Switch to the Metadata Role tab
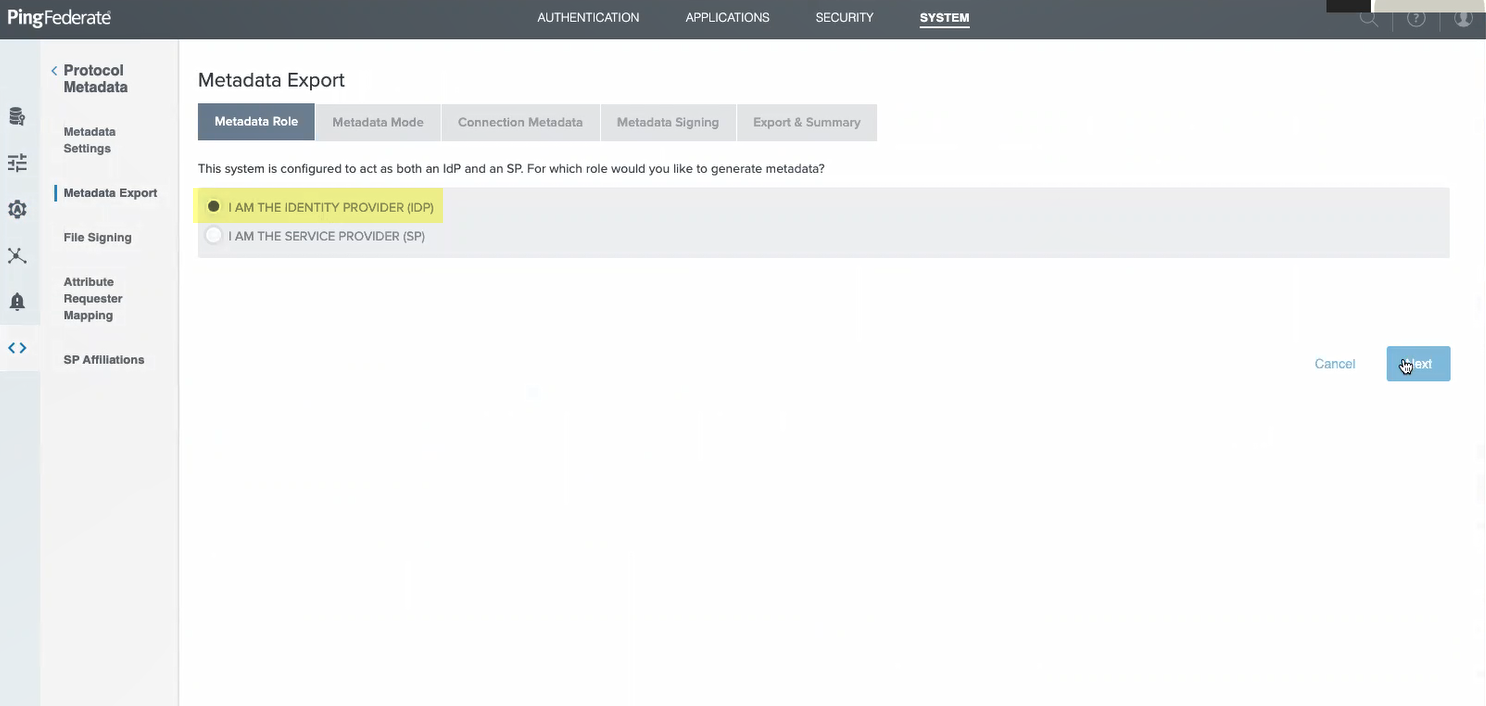 (256, 122)
